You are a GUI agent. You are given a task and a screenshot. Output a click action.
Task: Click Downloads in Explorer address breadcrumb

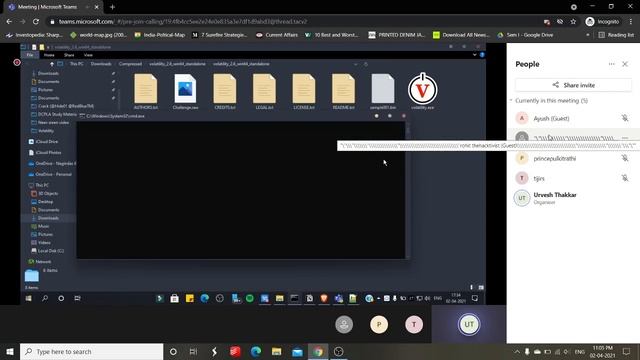coord(101,64)
